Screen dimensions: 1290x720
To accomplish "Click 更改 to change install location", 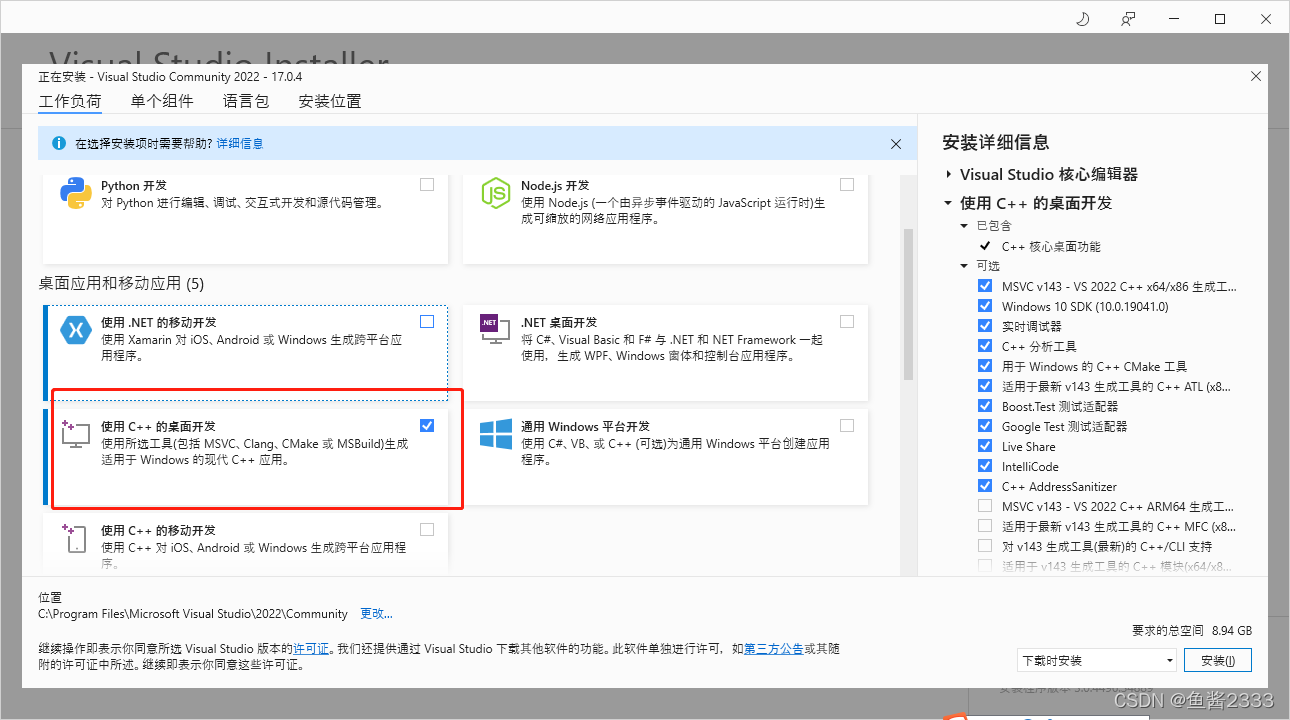I will [x=376, y=614].
